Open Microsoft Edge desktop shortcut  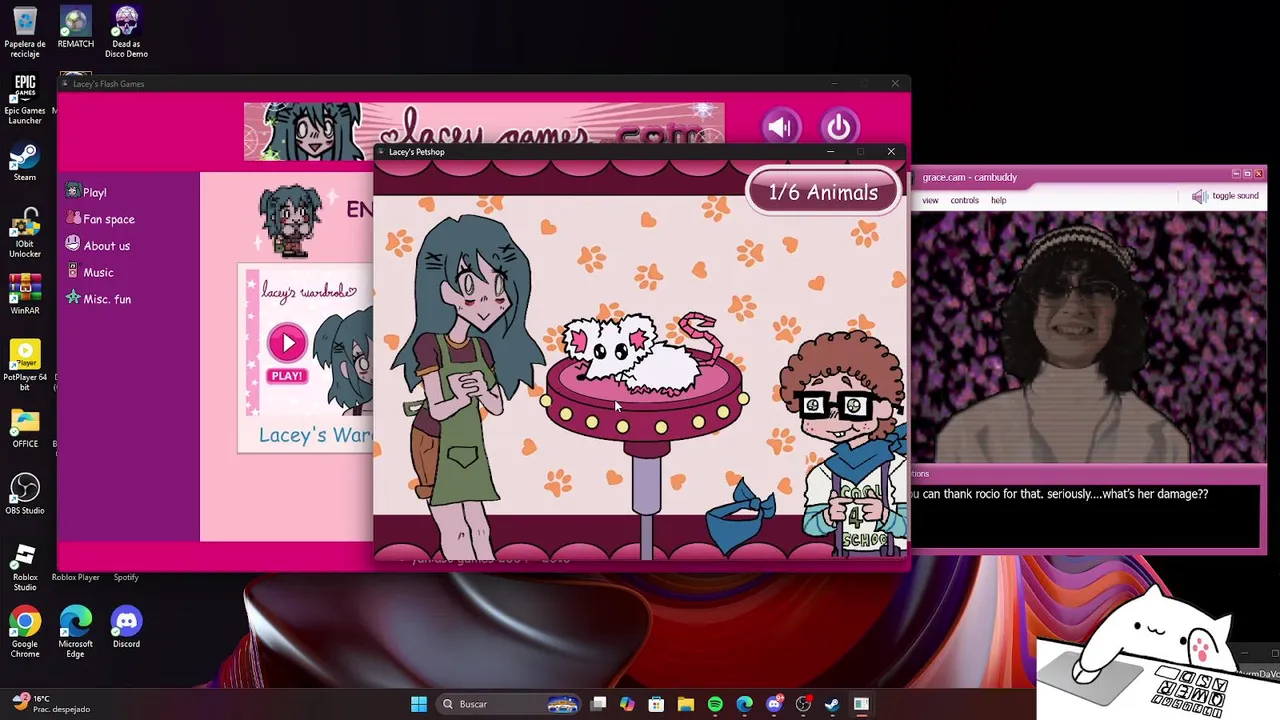pos(75,632)
